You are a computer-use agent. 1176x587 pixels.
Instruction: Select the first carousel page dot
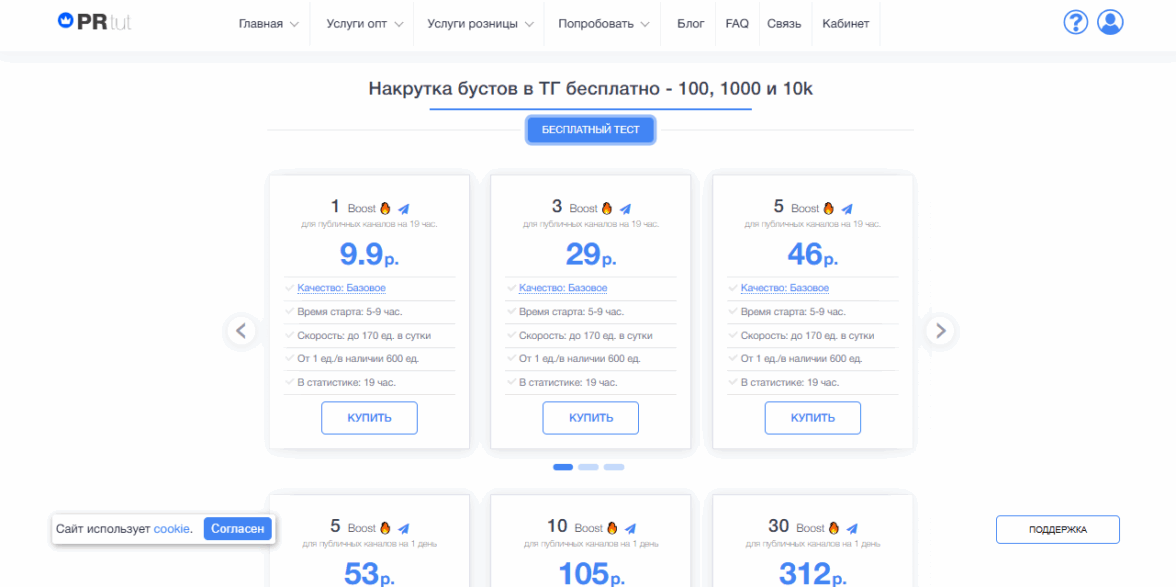[563, 467]
